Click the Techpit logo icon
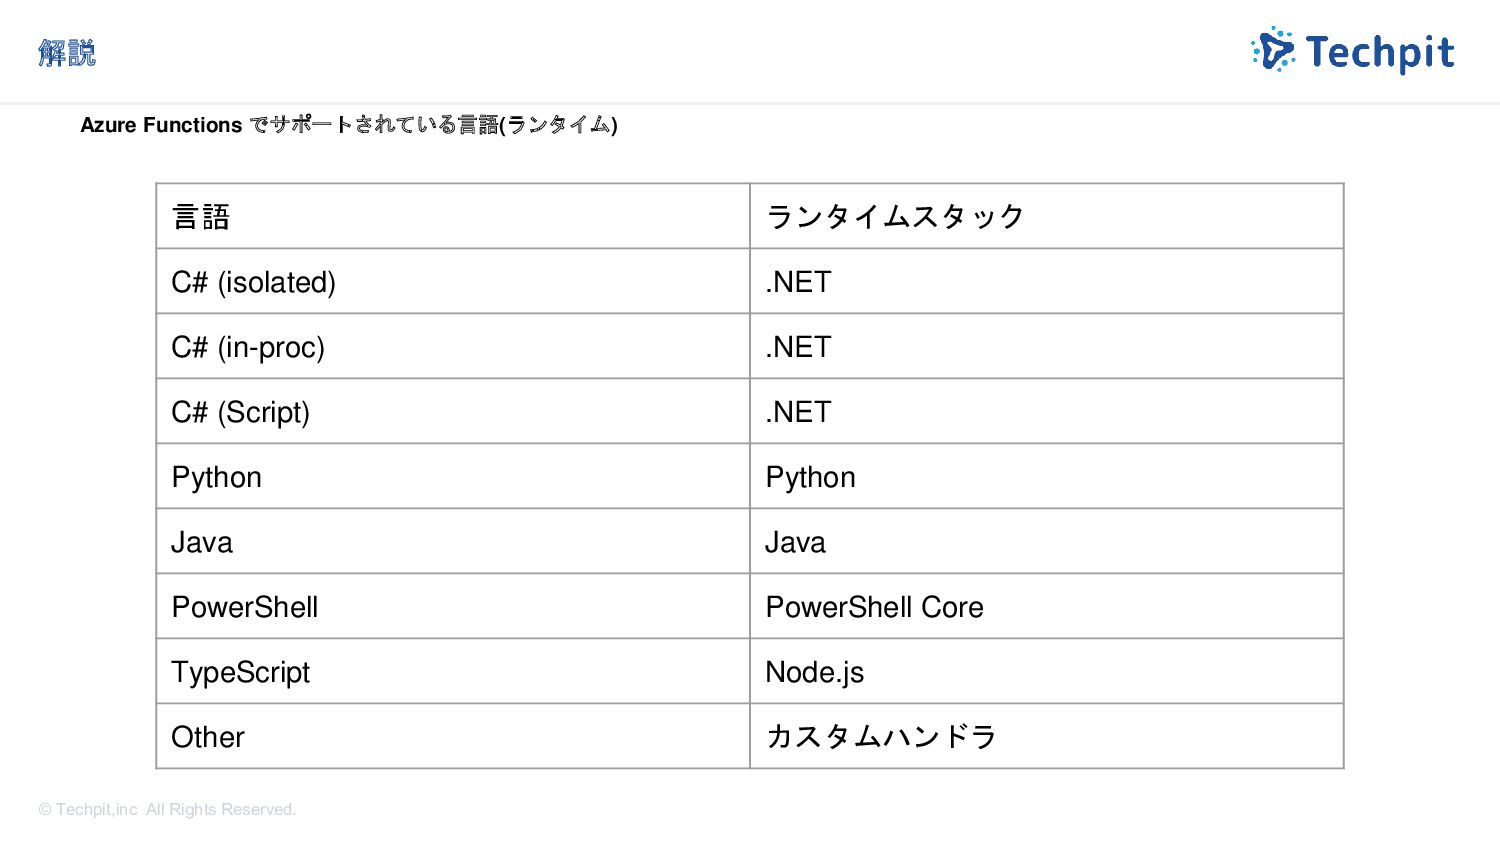1500x844 pixels. 1273,50
